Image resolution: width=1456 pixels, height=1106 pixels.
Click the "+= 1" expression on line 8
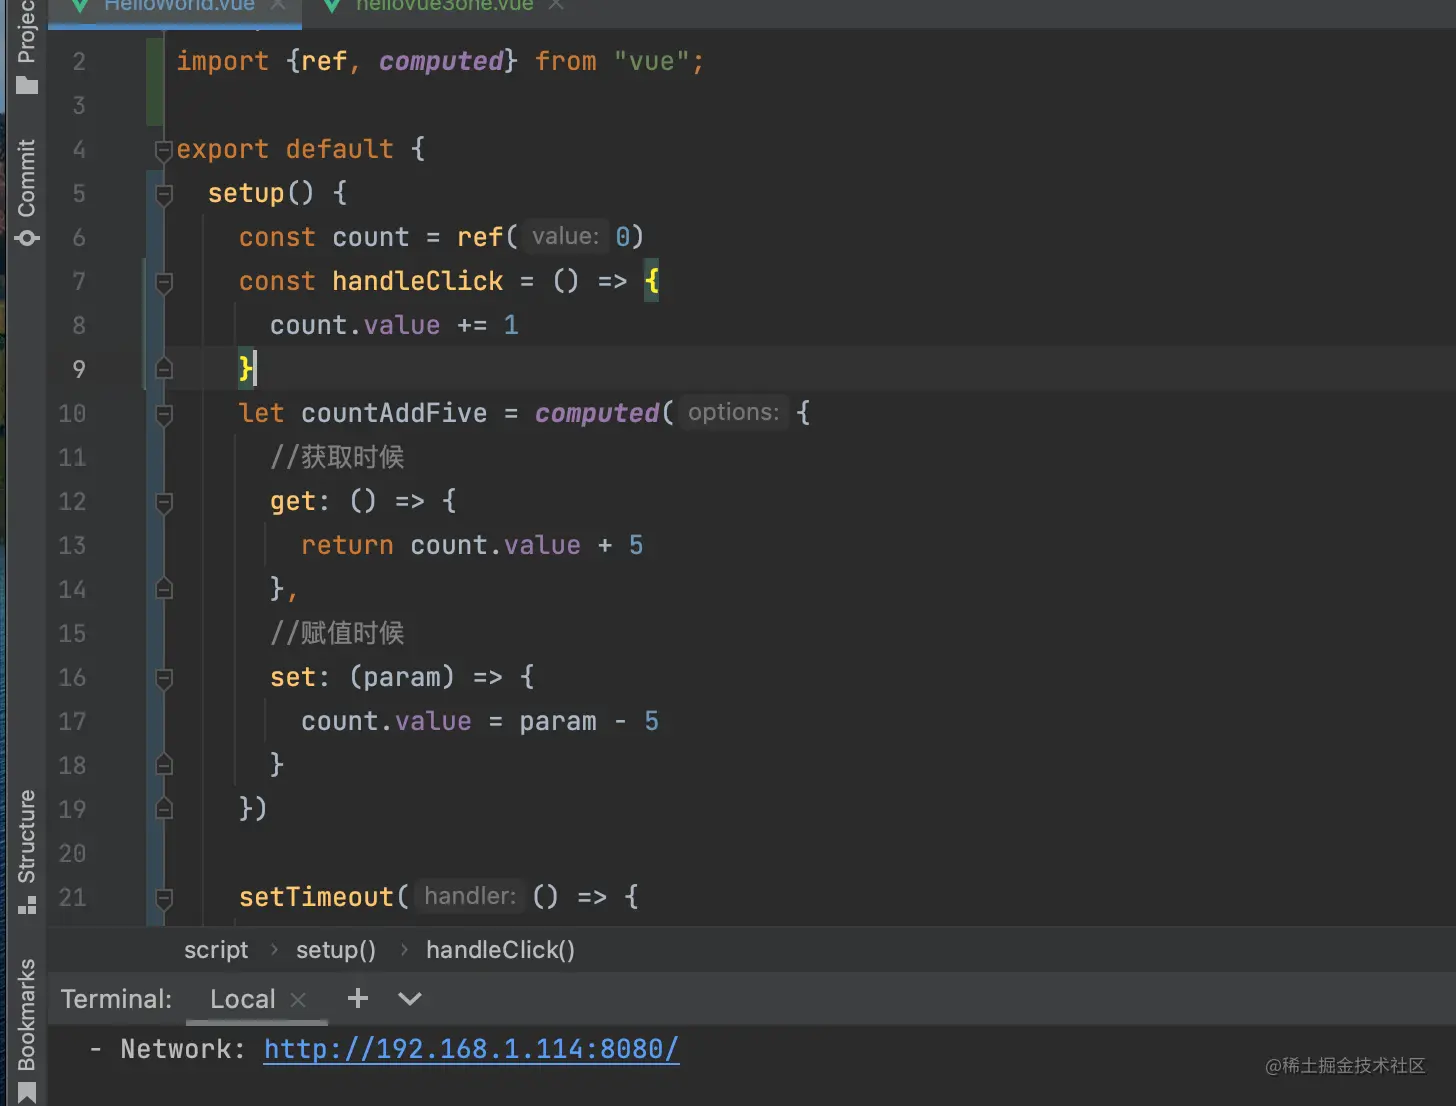(488, 326)
